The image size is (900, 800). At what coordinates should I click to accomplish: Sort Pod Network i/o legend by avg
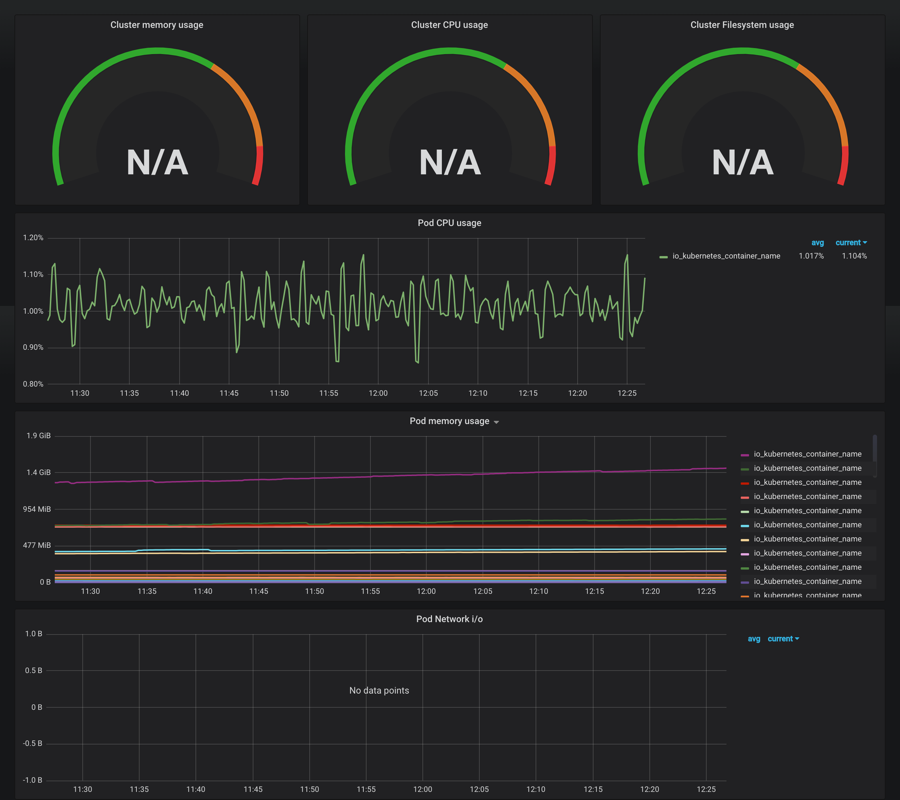click(754, 639)
